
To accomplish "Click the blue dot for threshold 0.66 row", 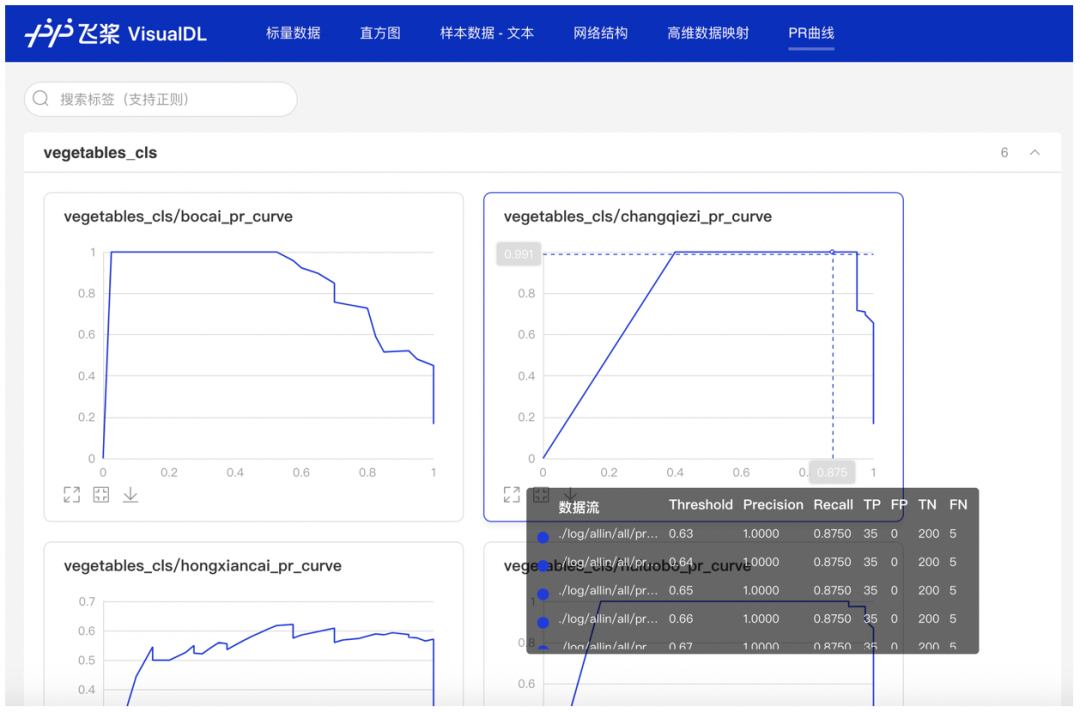I will tap(543, 623).
